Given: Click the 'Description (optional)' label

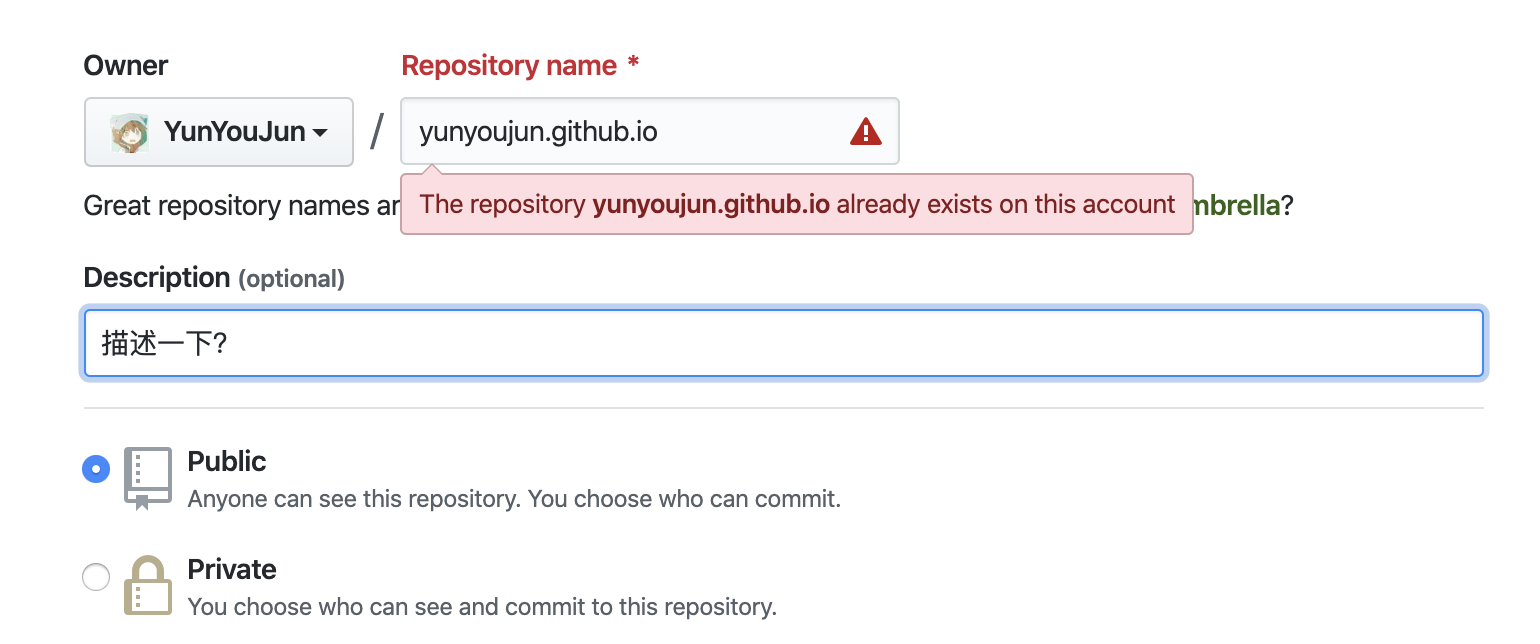Looking at the screenshot, I should (214, 278).
